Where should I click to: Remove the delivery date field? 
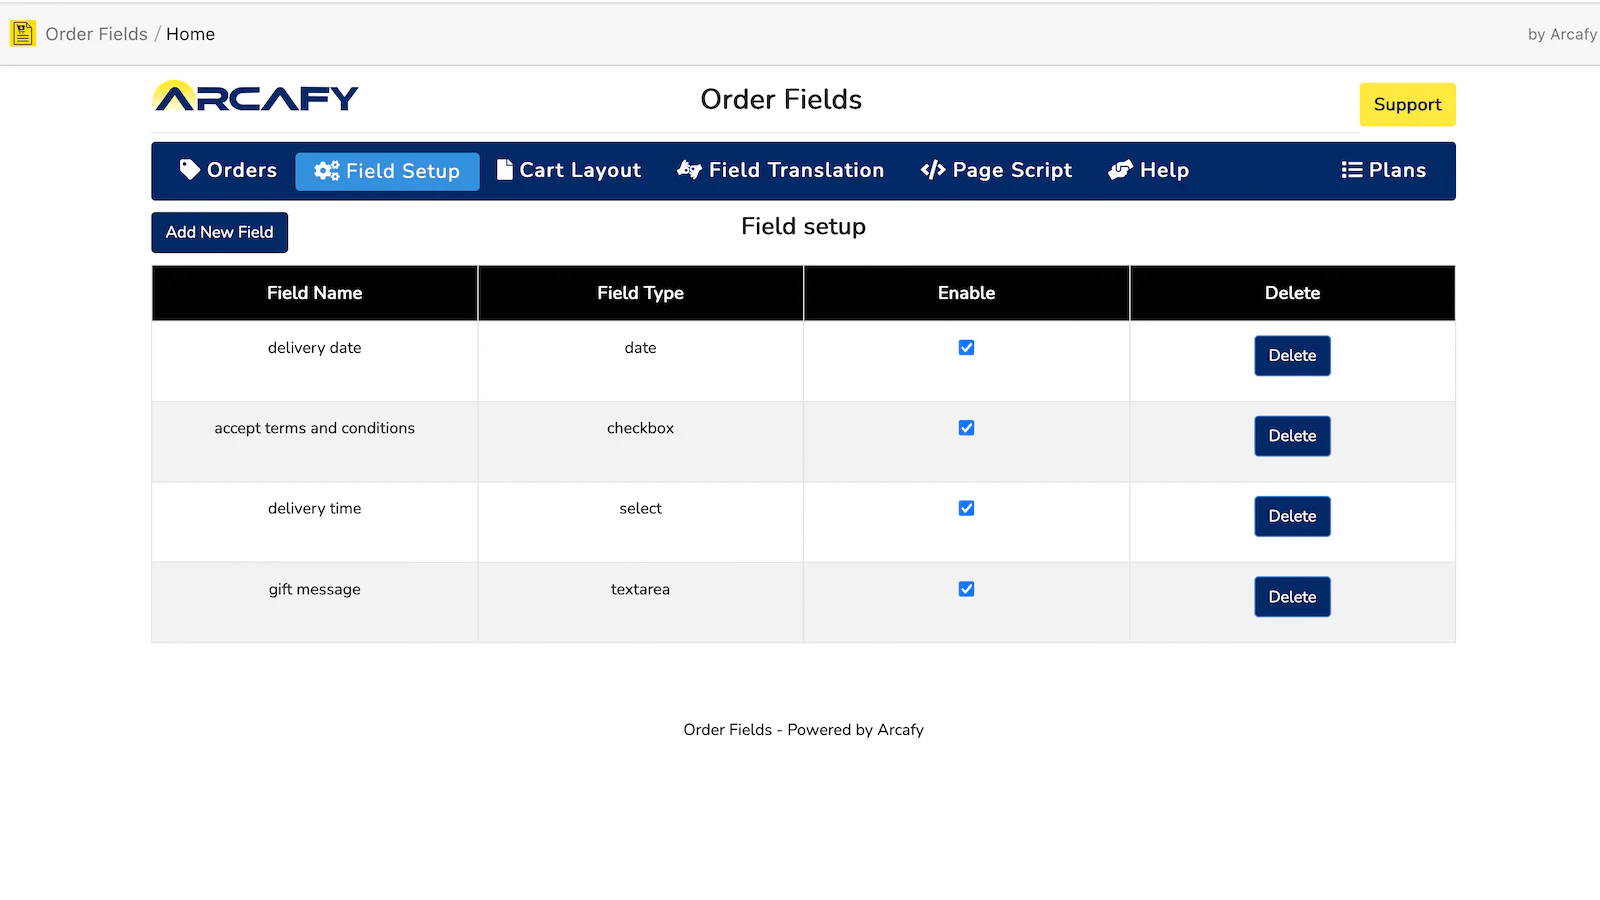click(1292, 356)
